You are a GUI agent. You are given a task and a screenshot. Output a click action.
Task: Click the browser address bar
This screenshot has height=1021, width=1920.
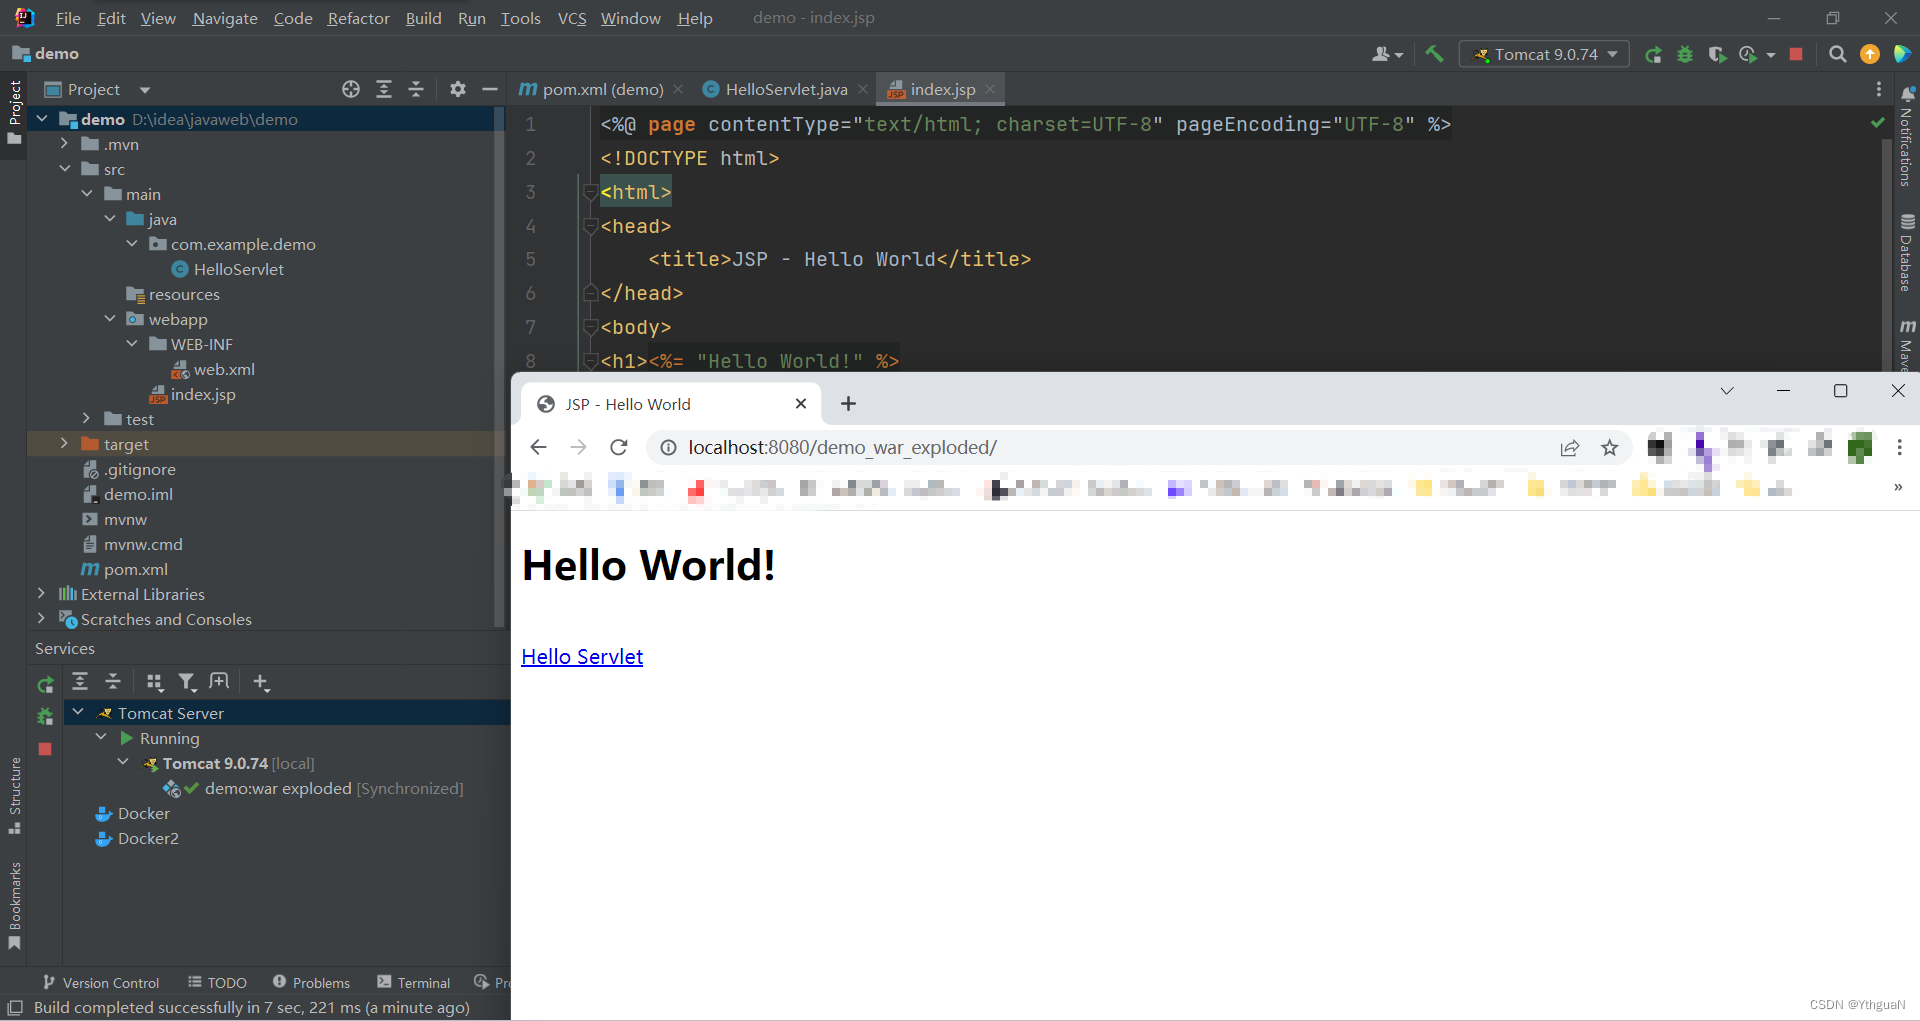click(1000, 447)
